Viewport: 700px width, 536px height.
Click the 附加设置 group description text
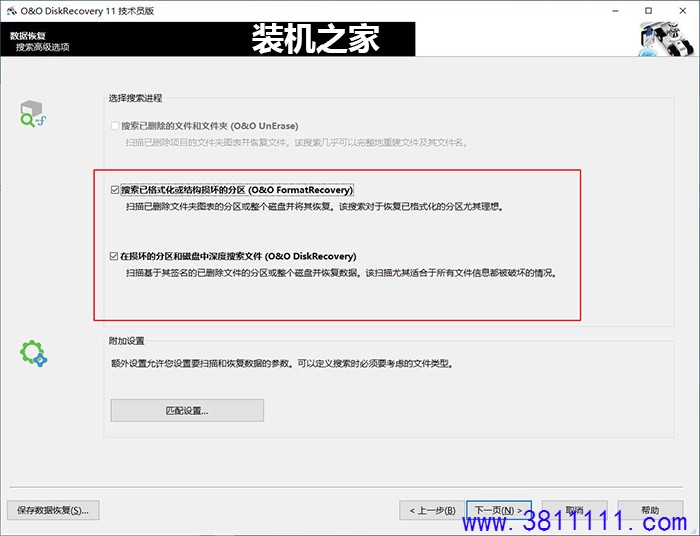click(283, 364)
